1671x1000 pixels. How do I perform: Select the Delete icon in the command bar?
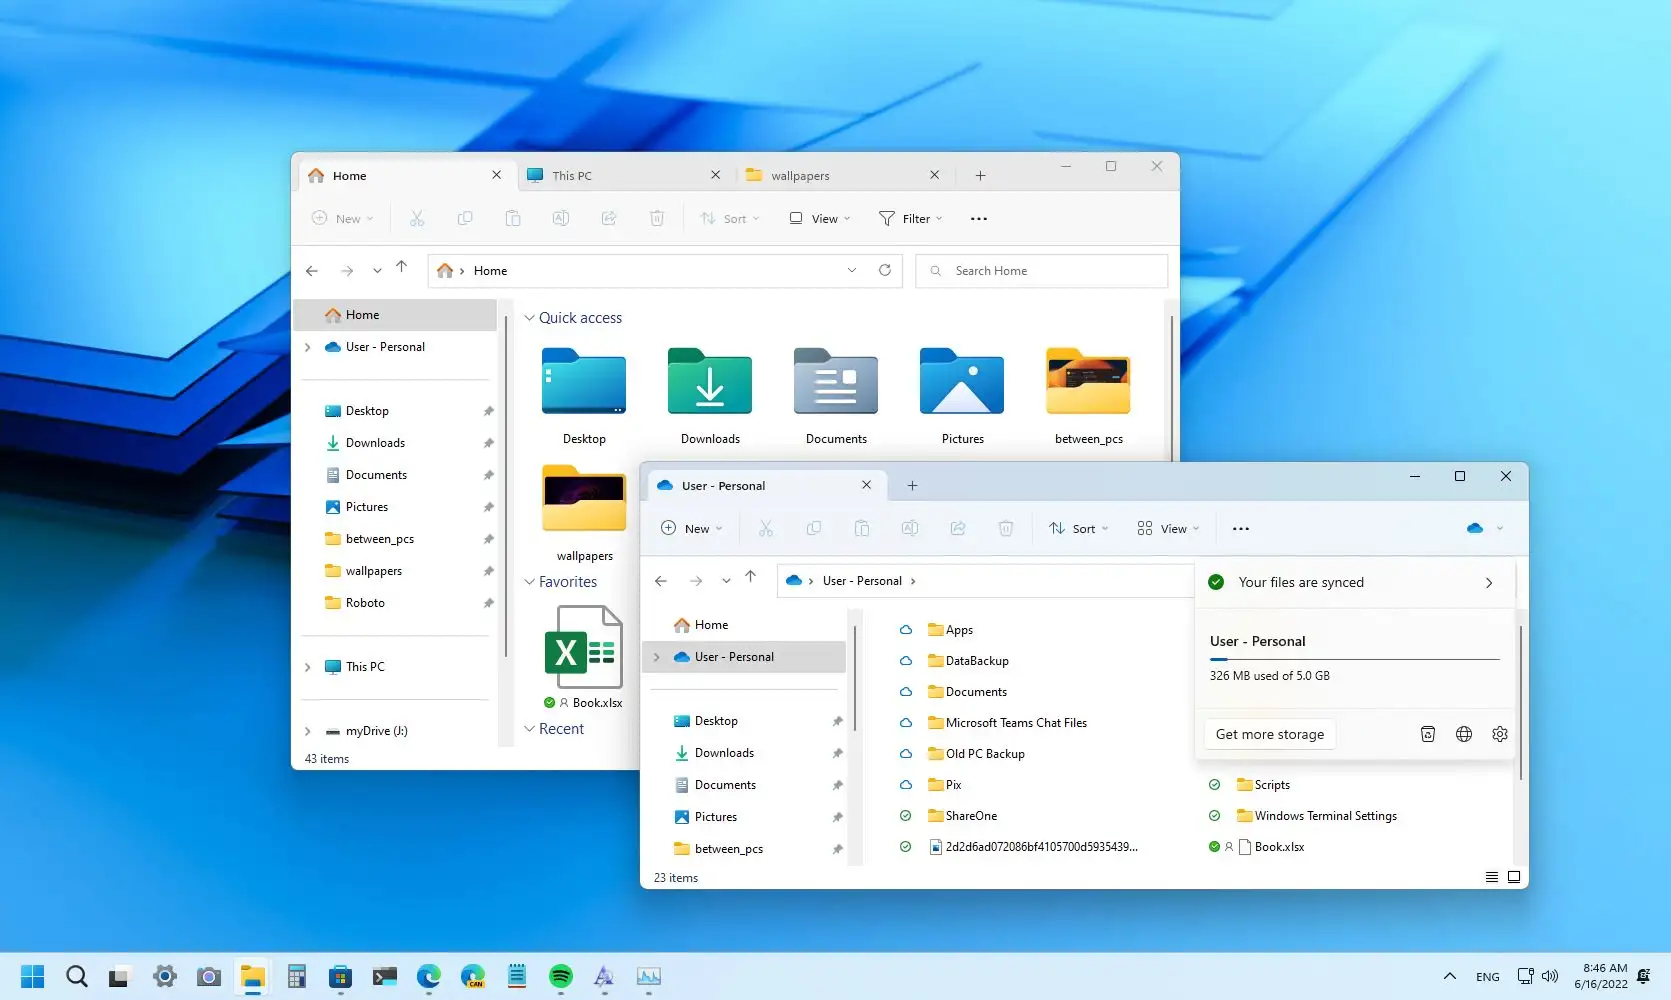coord(1005,528)
